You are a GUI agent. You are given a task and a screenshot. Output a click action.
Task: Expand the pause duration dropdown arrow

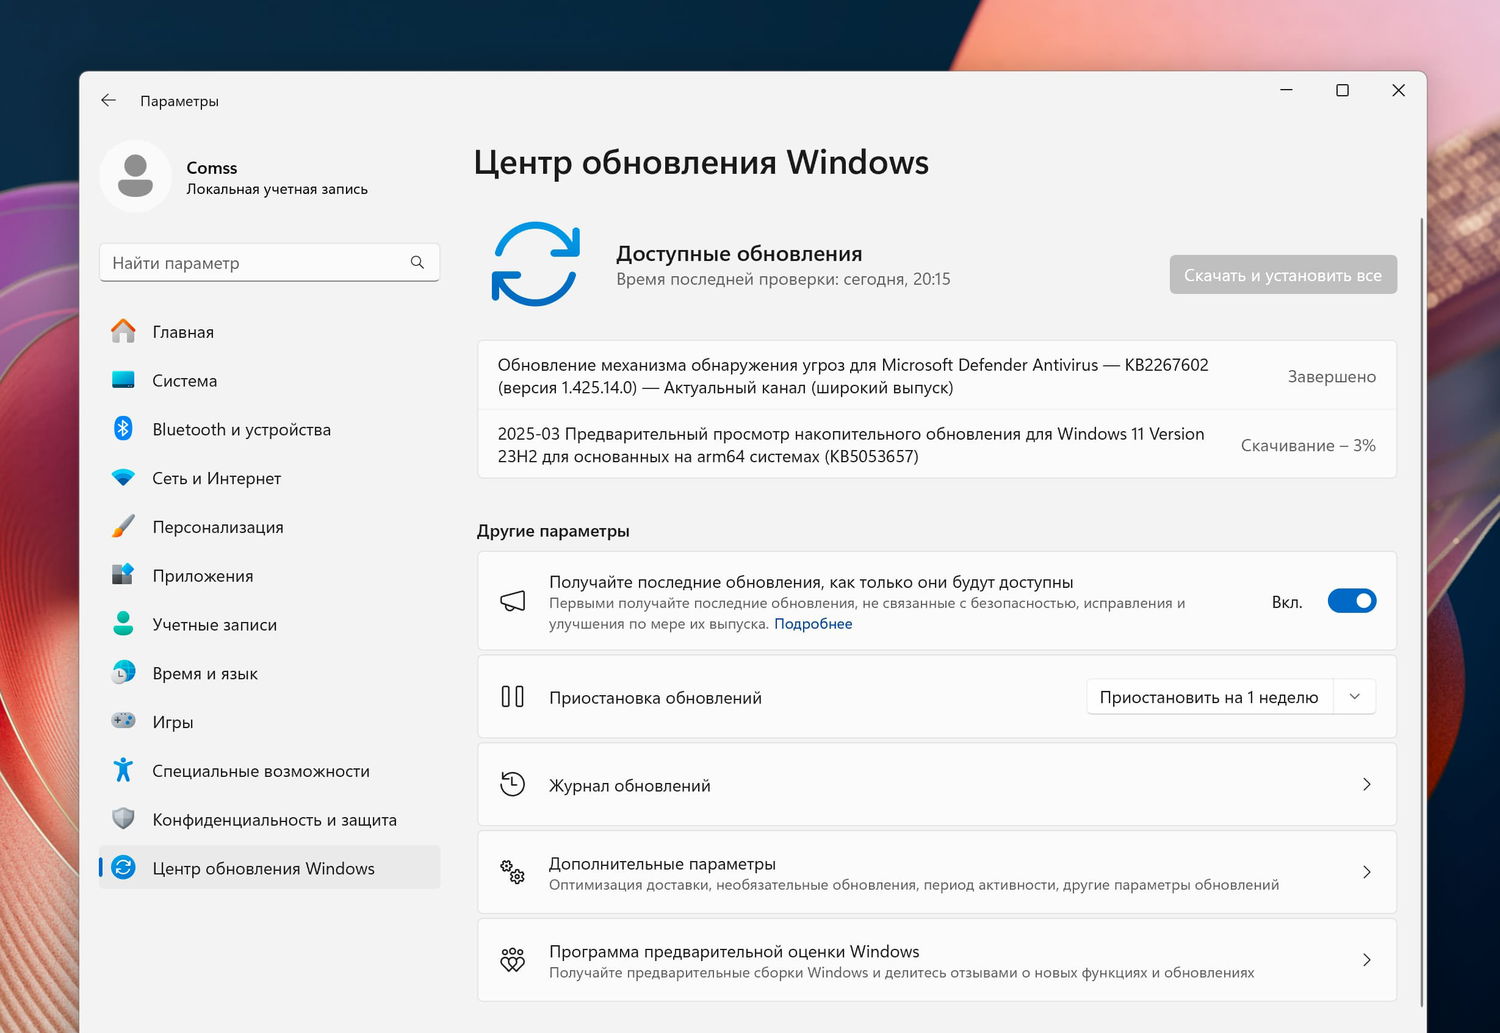pyautogui.click(x=1355, y=697)
